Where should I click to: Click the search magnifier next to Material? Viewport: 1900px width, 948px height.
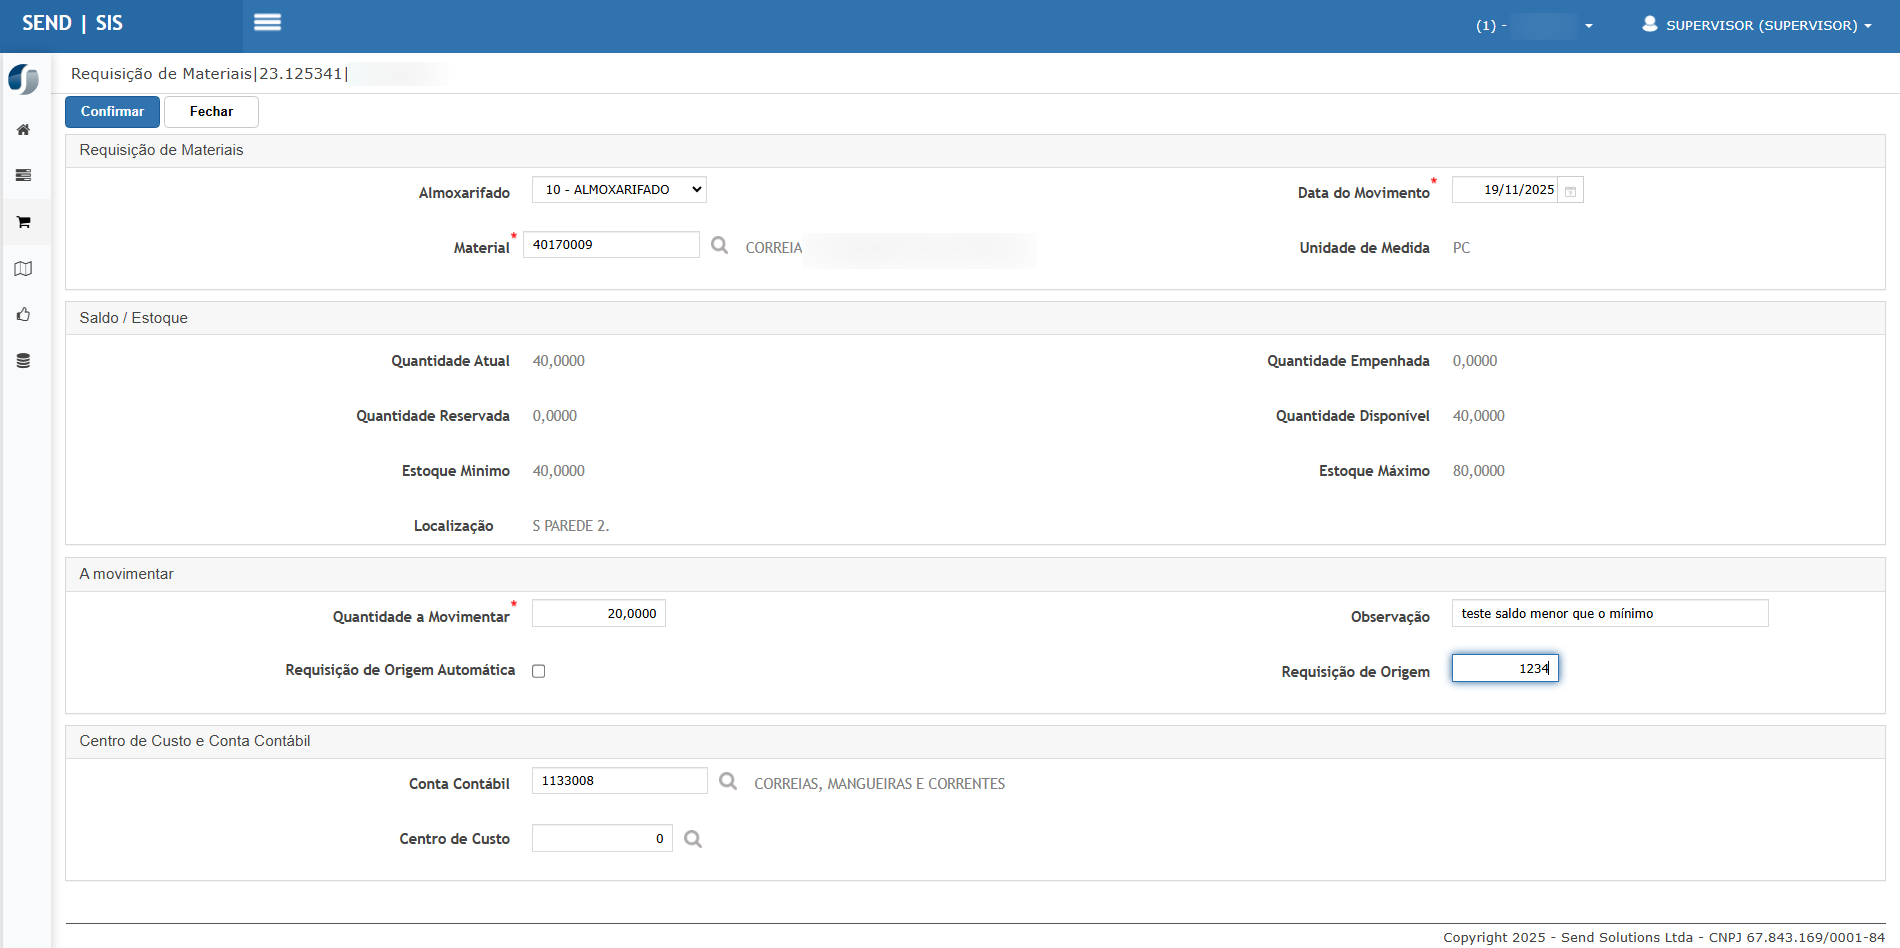719,245
